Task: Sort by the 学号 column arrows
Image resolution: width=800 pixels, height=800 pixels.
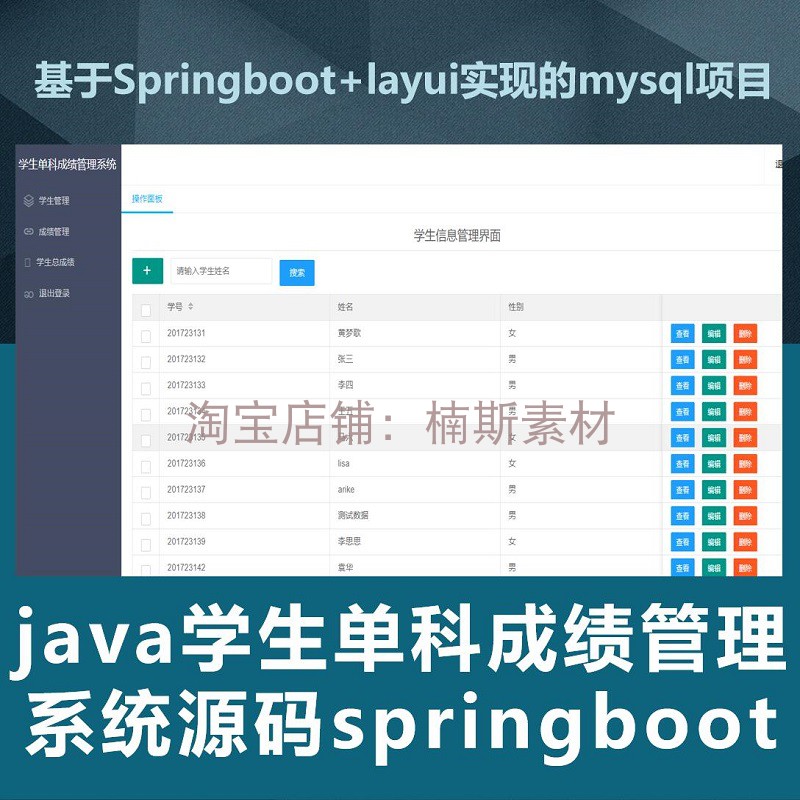Action: point(191,306)
